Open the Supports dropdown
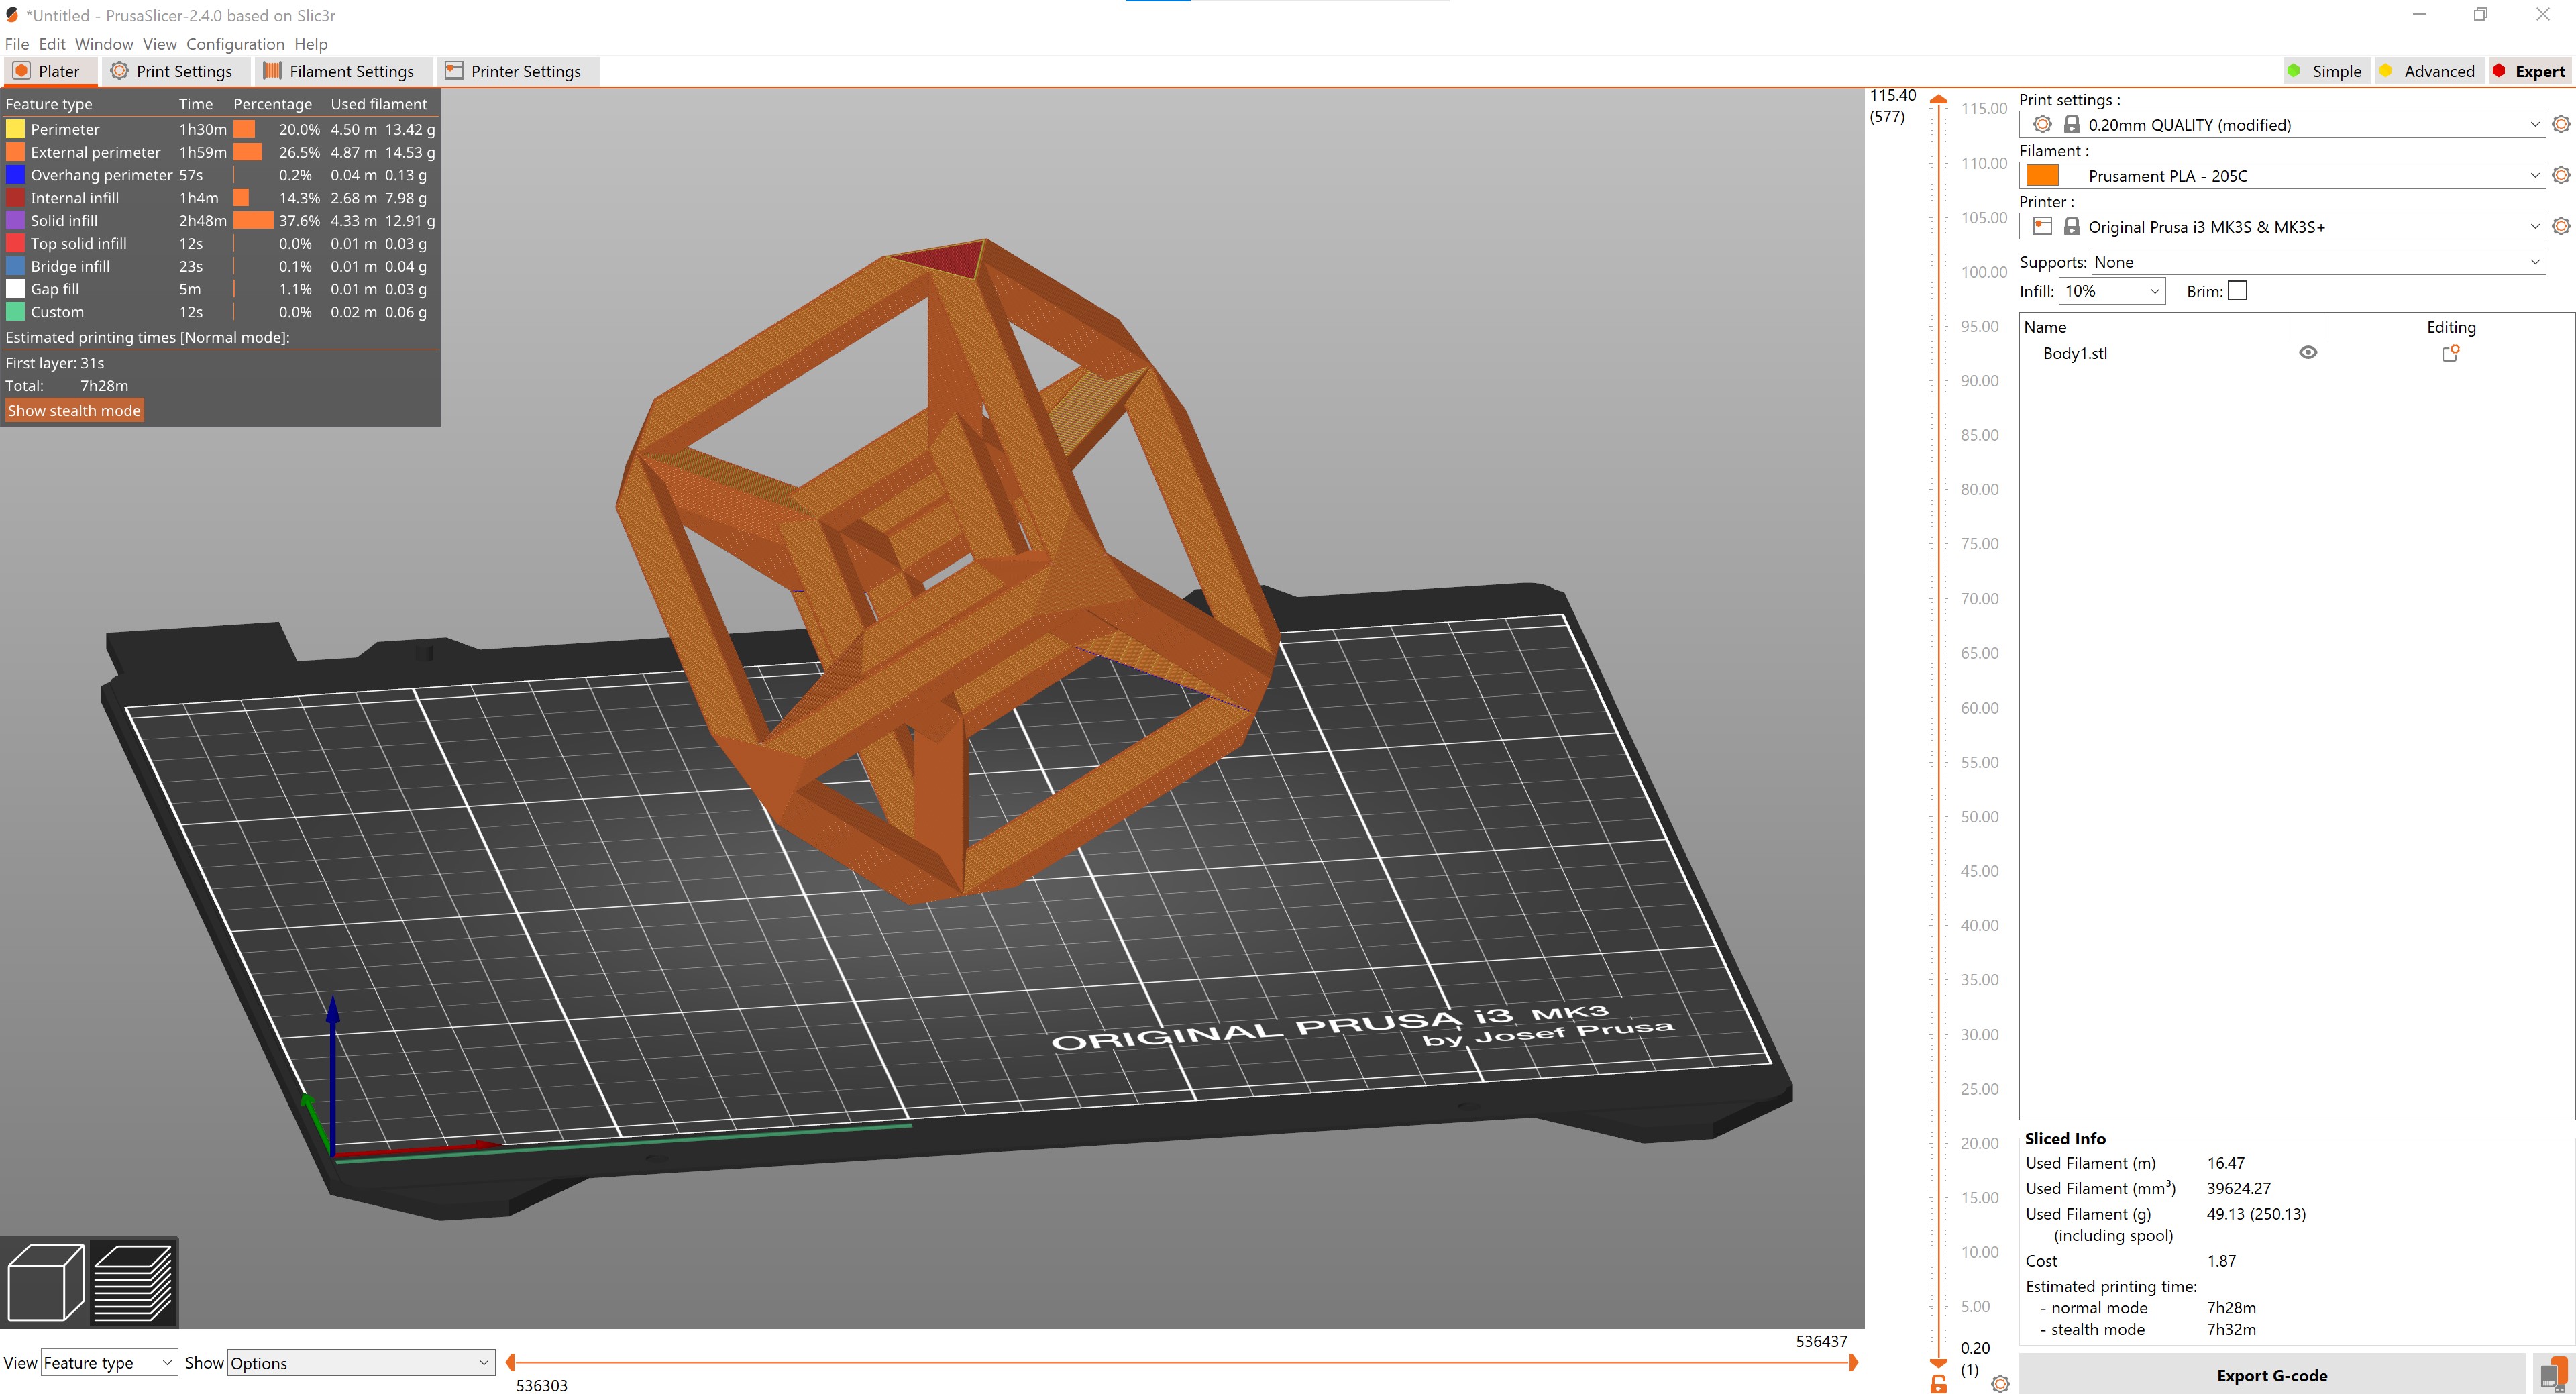 [x=2318, y=262]
